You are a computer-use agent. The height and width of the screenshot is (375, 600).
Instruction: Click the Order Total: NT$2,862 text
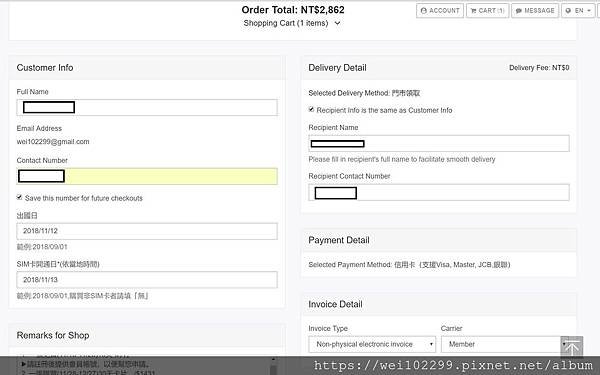[x=293, y=10]
